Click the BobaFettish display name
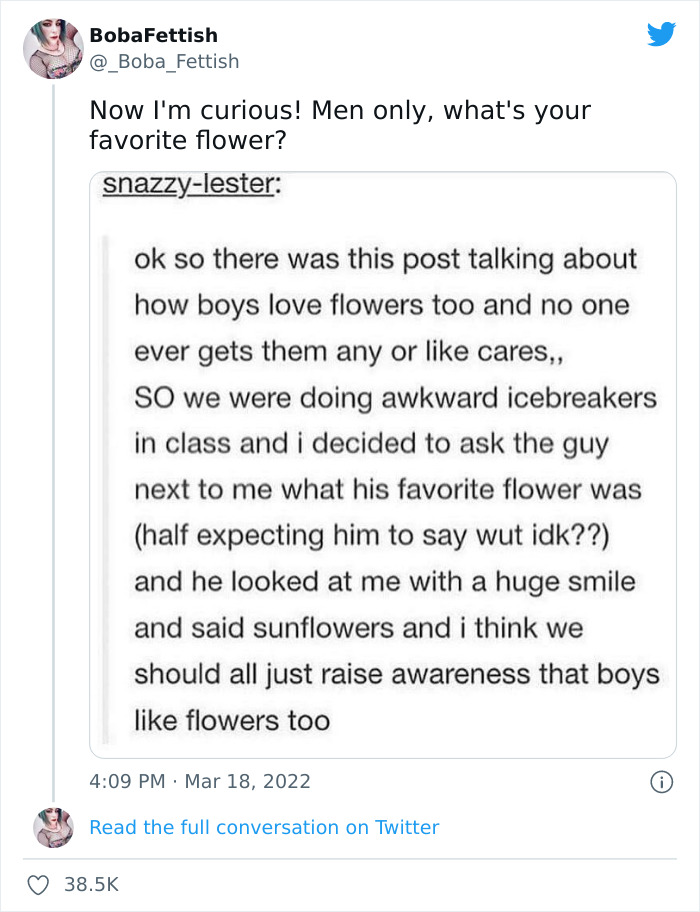 coord(153,35)
